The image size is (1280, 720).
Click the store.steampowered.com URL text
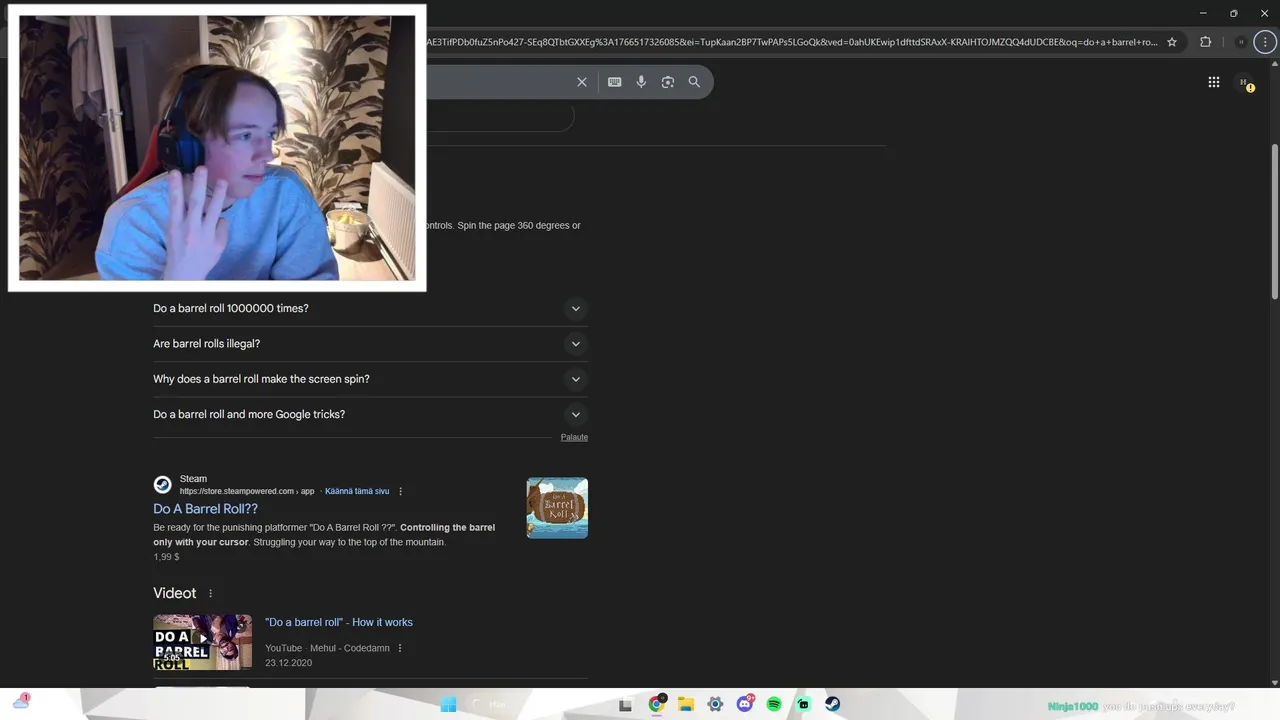point(247,491)
